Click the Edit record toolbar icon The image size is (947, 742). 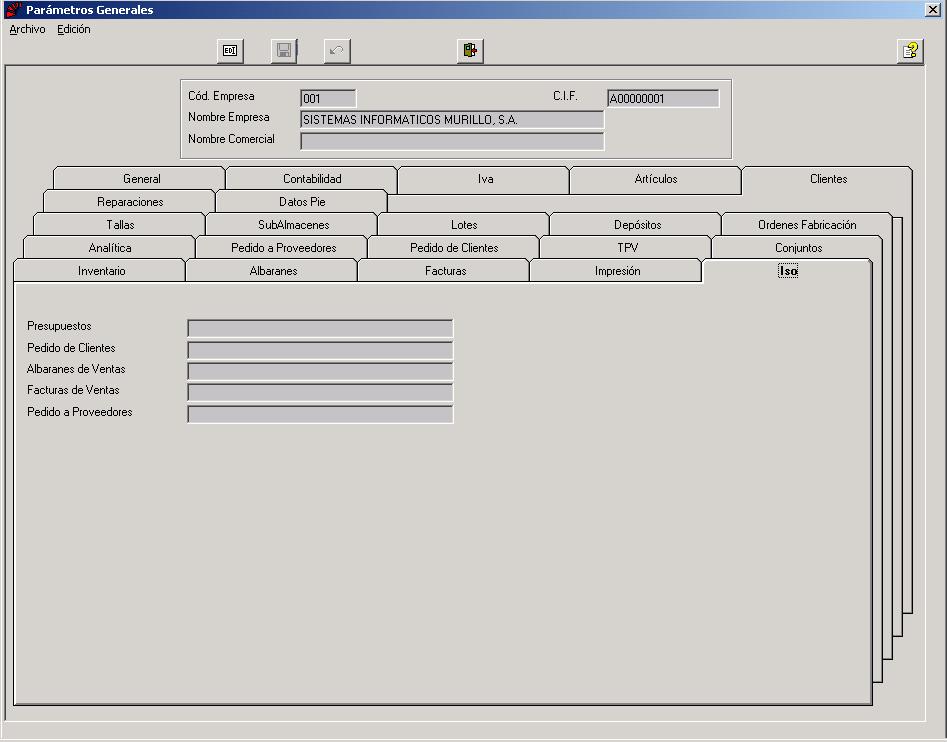(230, 51)
